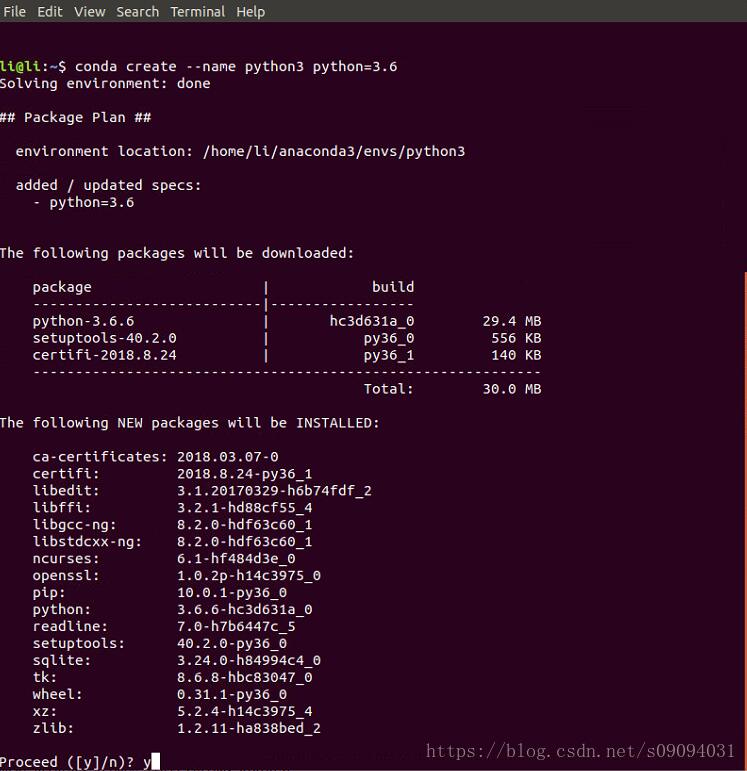Click version '6.1-hf484d3e_0'
Viewport: 747px width, 771px height.
(236, 559)
